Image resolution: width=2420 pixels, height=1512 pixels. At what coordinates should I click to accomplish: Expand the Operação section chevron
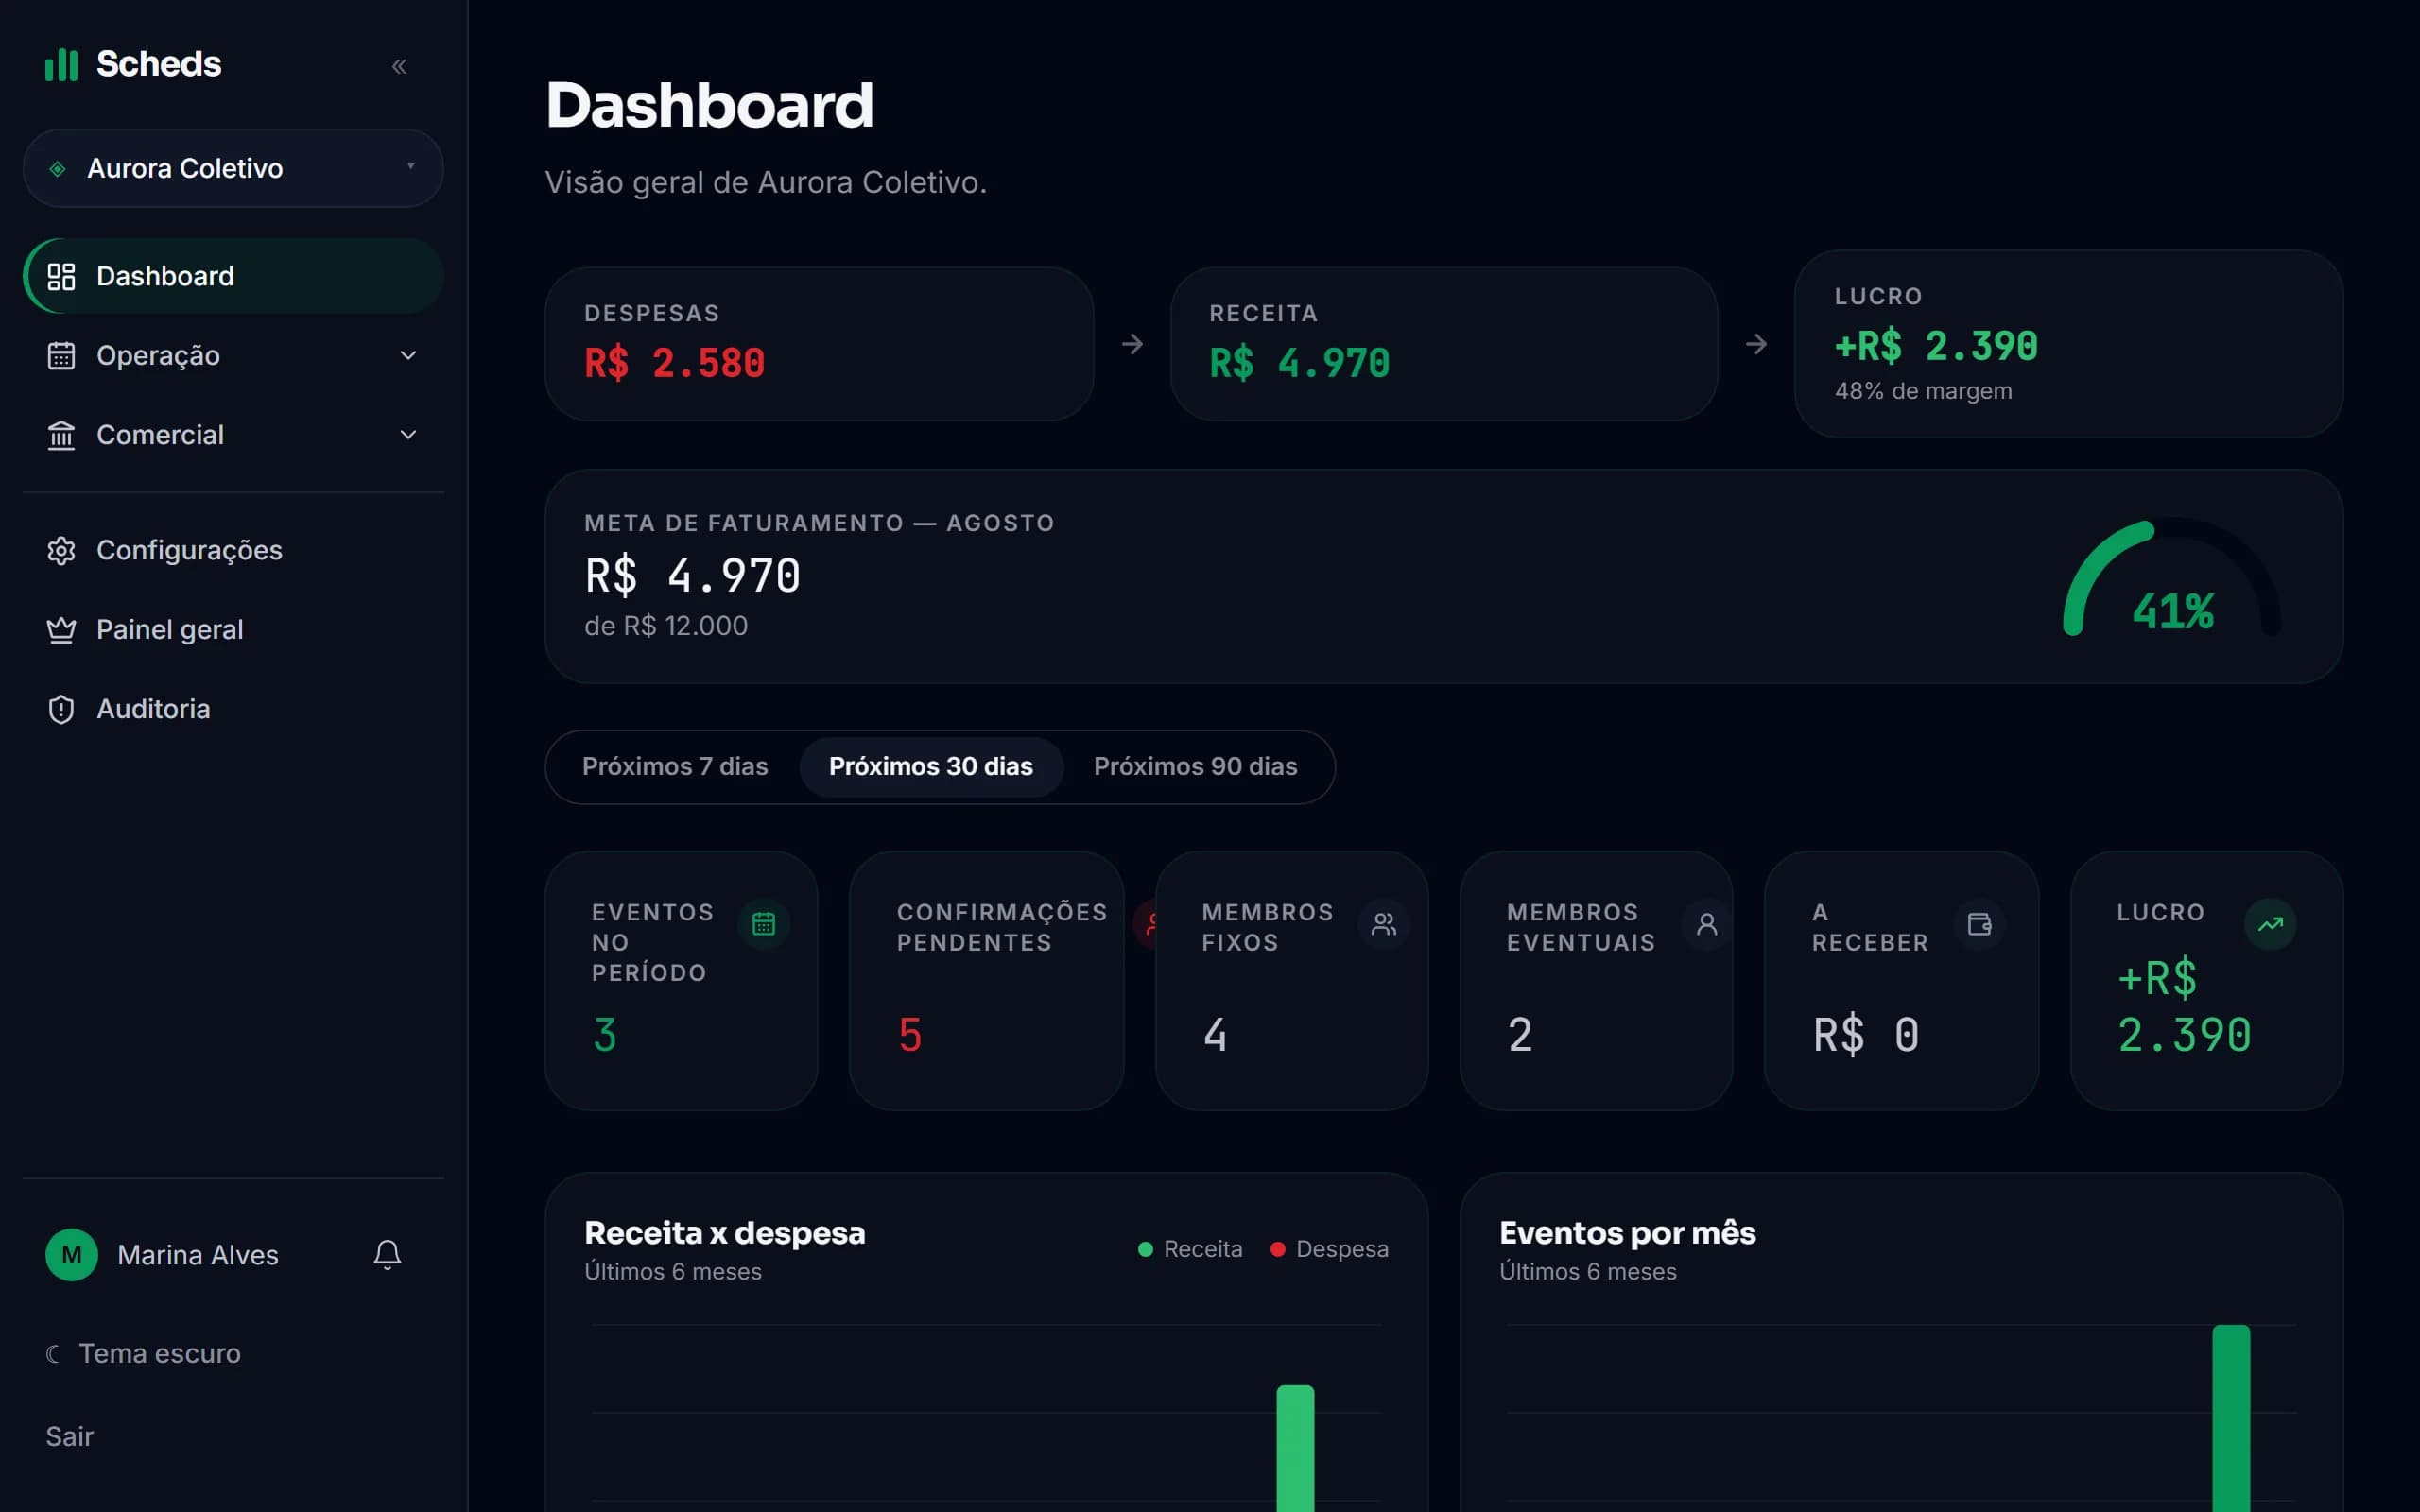coord(408,355)
